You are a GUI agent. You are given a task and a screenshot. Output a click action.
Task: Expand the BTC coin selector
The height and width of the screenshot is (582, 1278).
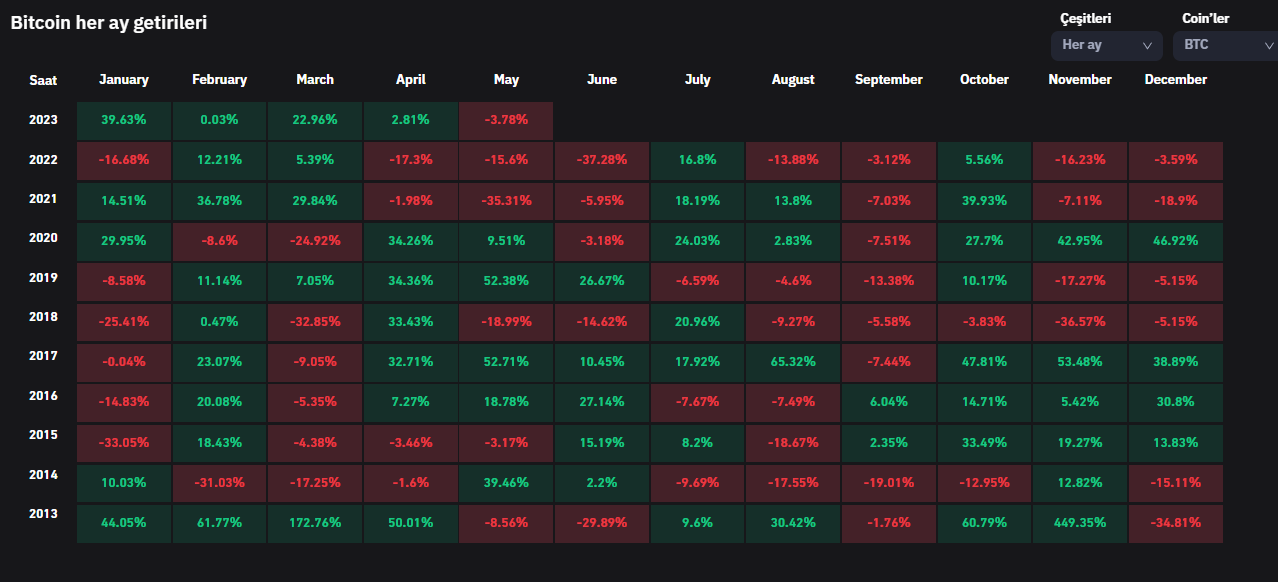tap(1224, 45)
